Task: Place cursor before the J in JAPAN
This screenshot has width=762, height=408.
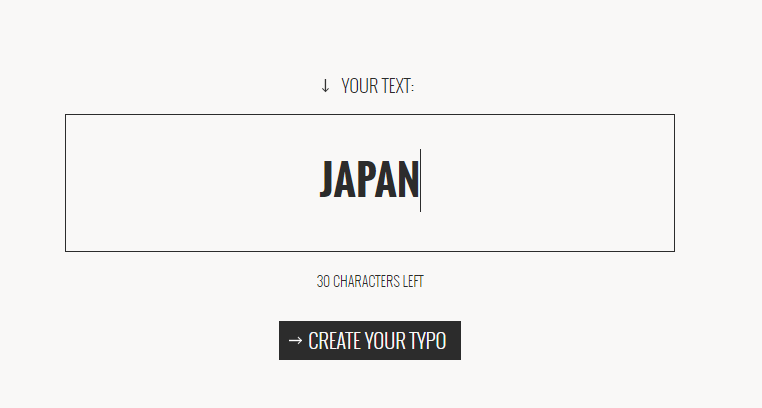Action: coord(320,181)
